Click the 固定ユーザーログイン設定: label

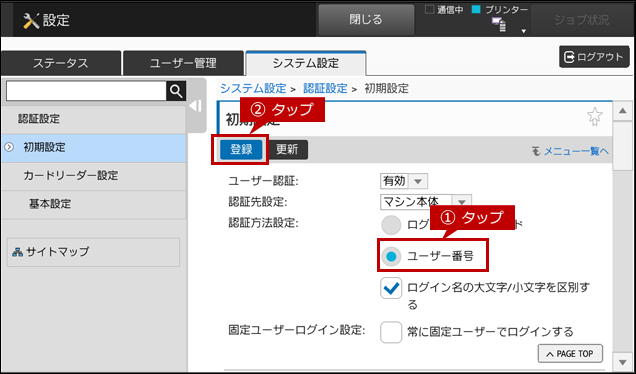(x=297, y=330)
